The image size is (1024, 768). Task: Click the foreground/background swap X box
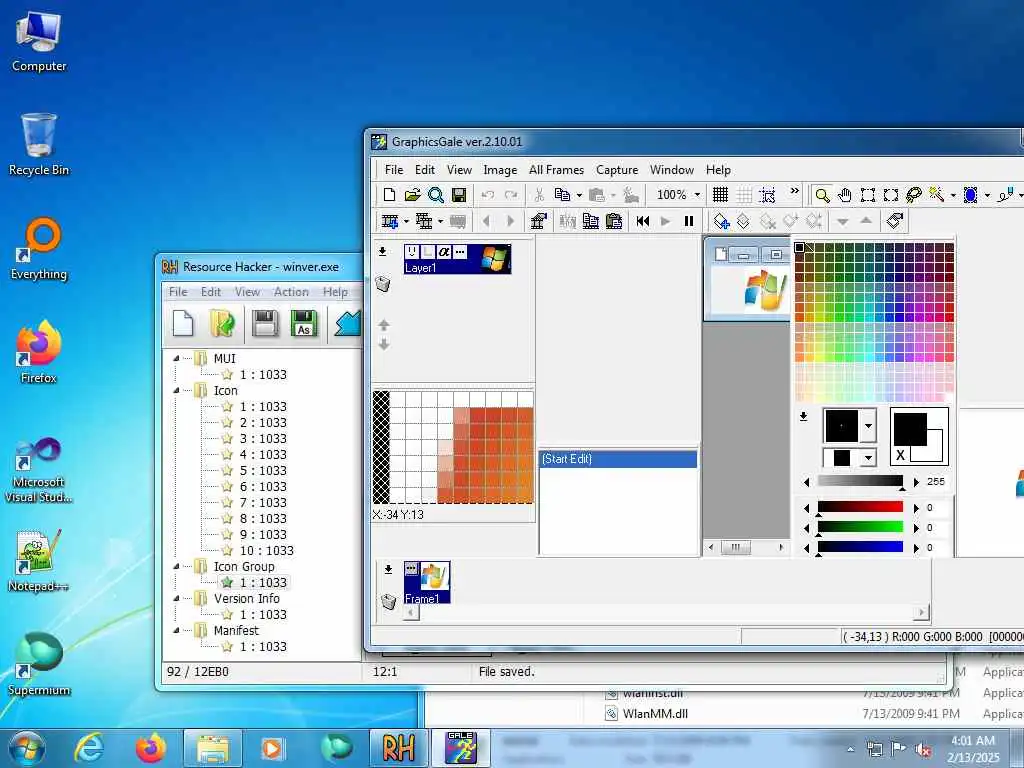pyautogui.click(x=901, y=455)
